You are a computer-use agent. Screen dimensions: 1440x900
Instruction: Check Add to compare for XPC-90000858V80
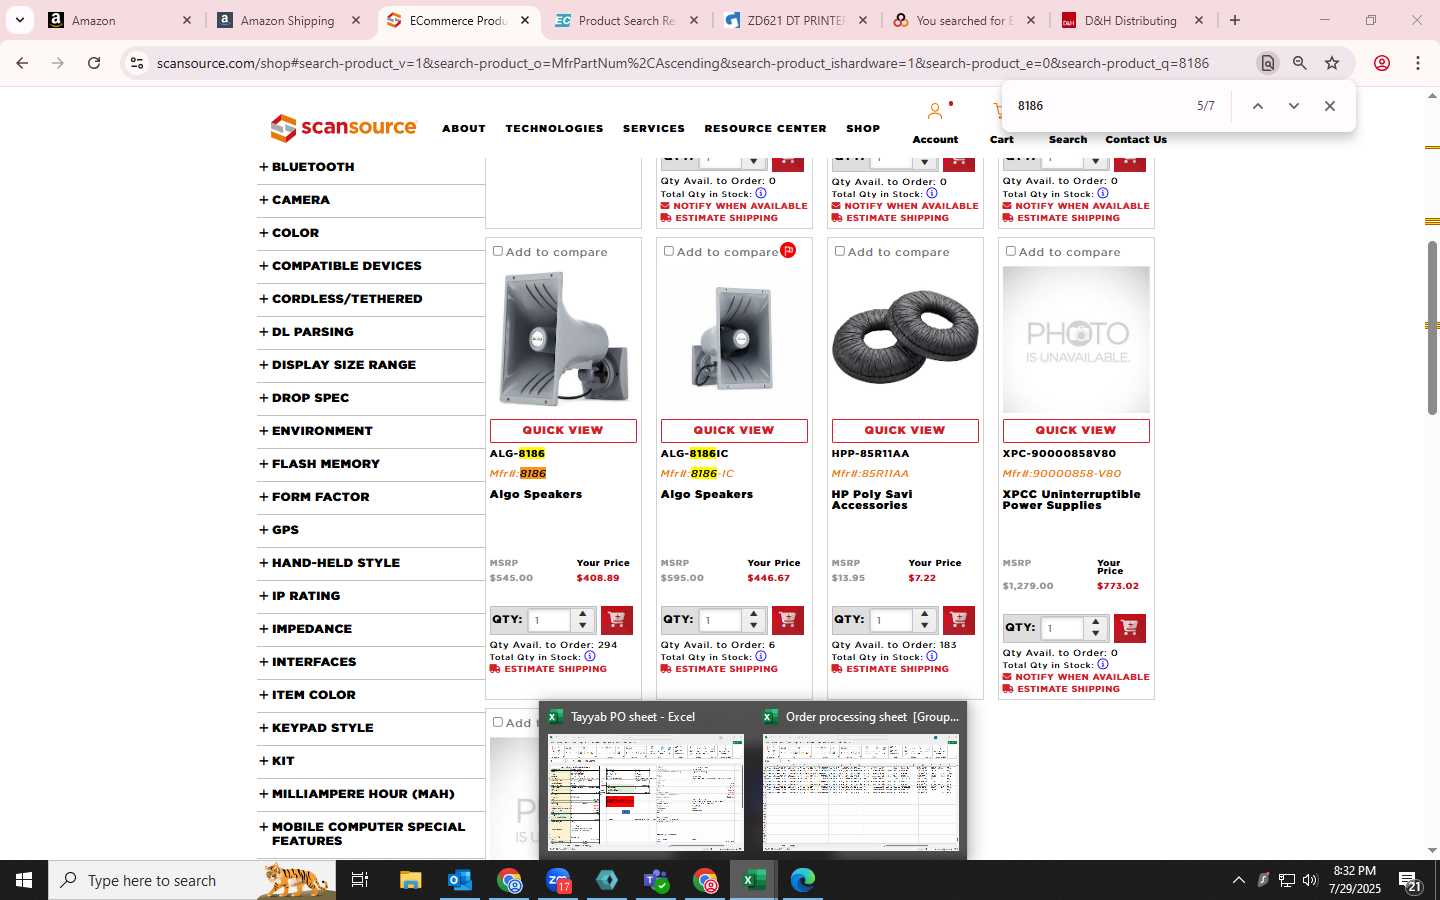pos(1011,251)
